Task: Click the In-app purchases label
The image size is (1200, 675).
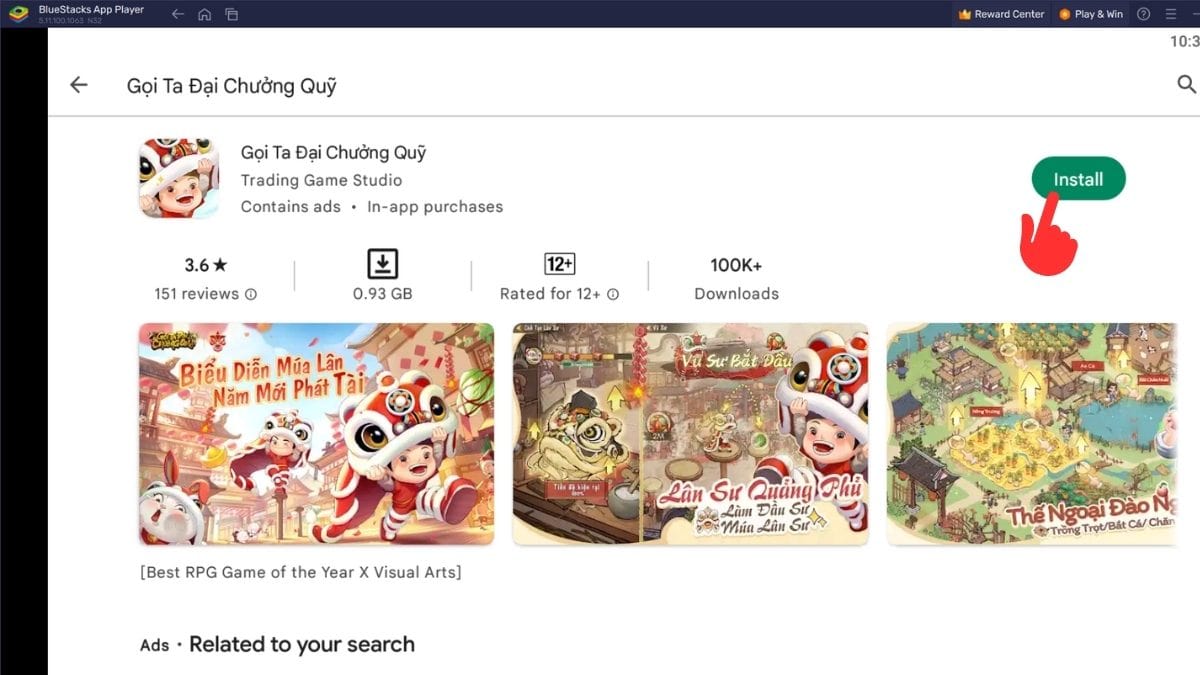Action: (435, 207)
